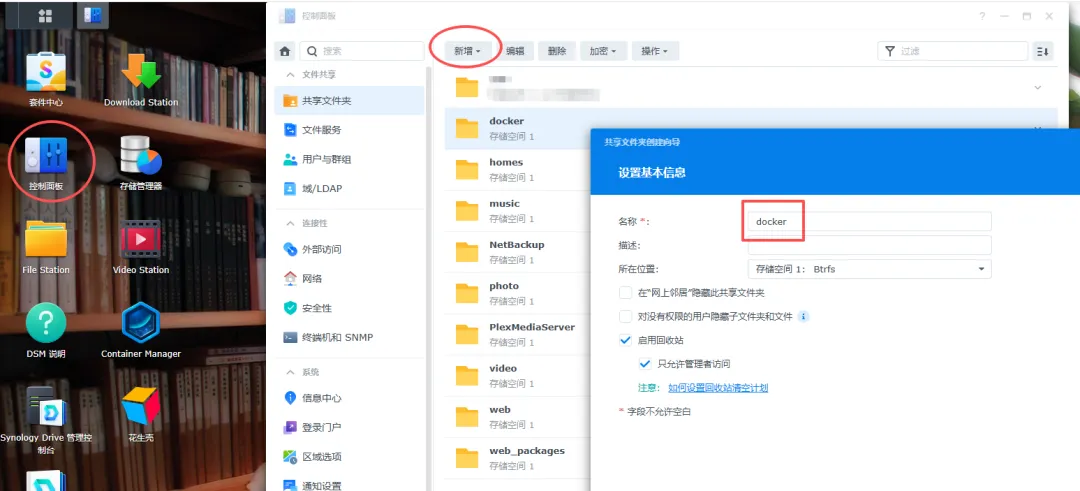Click the 删除 toolbar button
This screenshot has height=491, width=1080.
pos(557,51)
